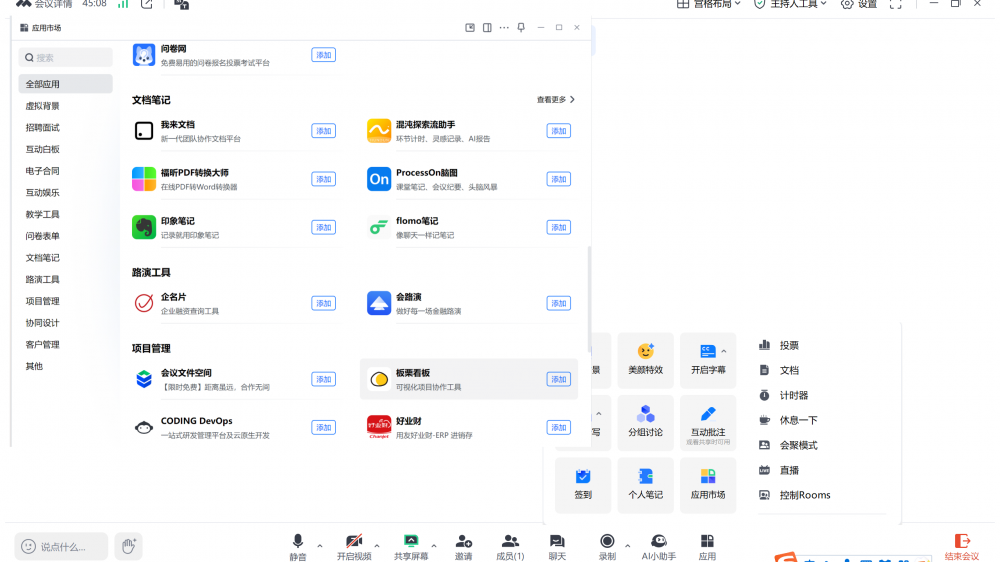Add the ProcessOn脑图 app
This screenshot has width=1000, height=562.
coord(559,179)
